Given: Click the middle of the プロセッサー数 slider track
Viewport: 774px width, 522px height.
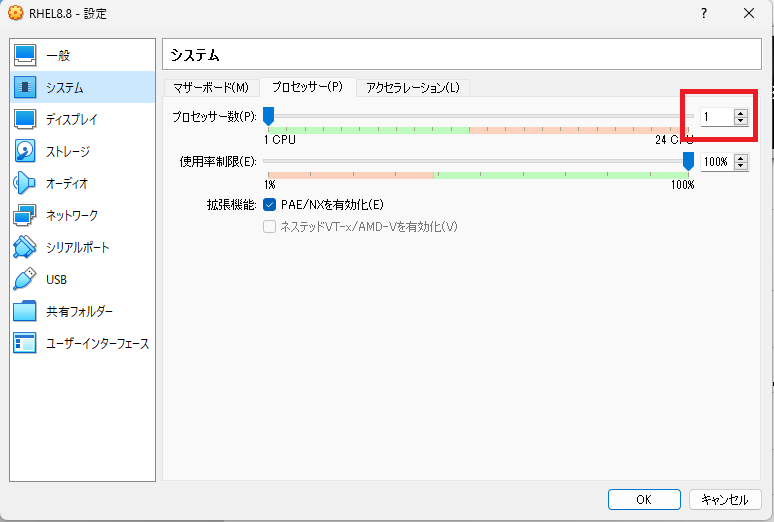Looking at the screenshot, I should 478,116.
